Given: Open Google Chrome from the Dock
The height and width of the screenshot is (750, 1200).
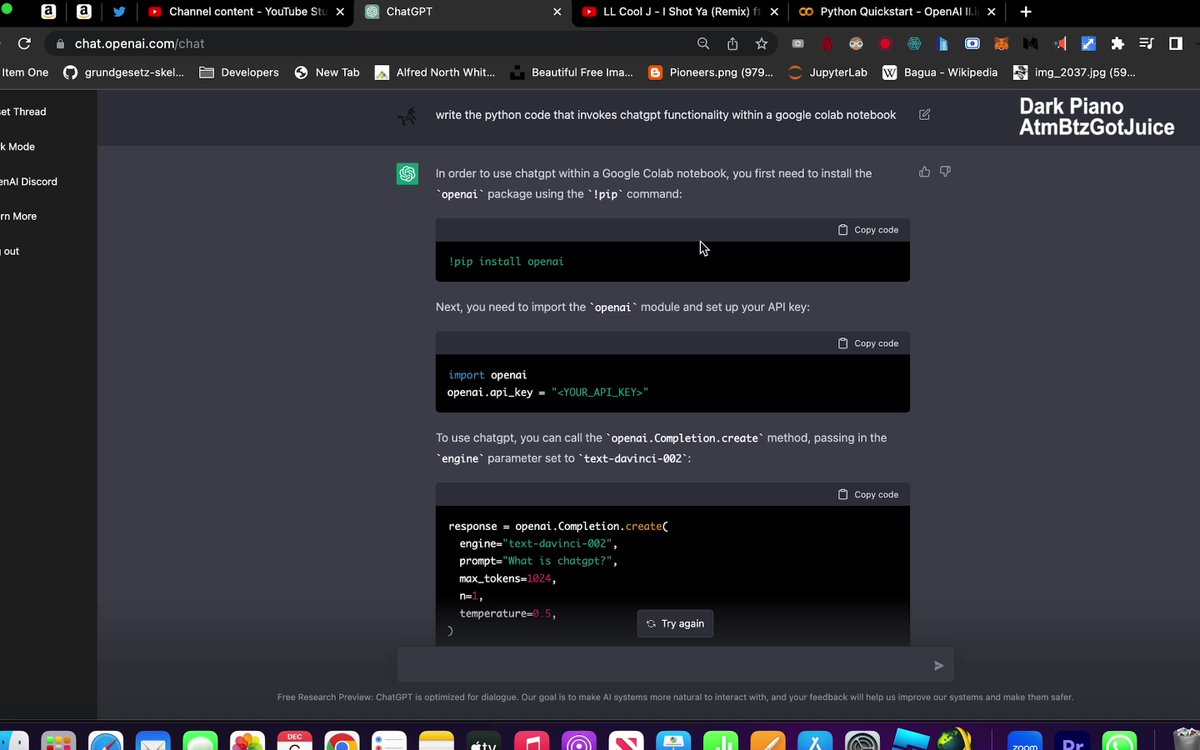Looking at the screenshot, I should click(x=341, y=742).
